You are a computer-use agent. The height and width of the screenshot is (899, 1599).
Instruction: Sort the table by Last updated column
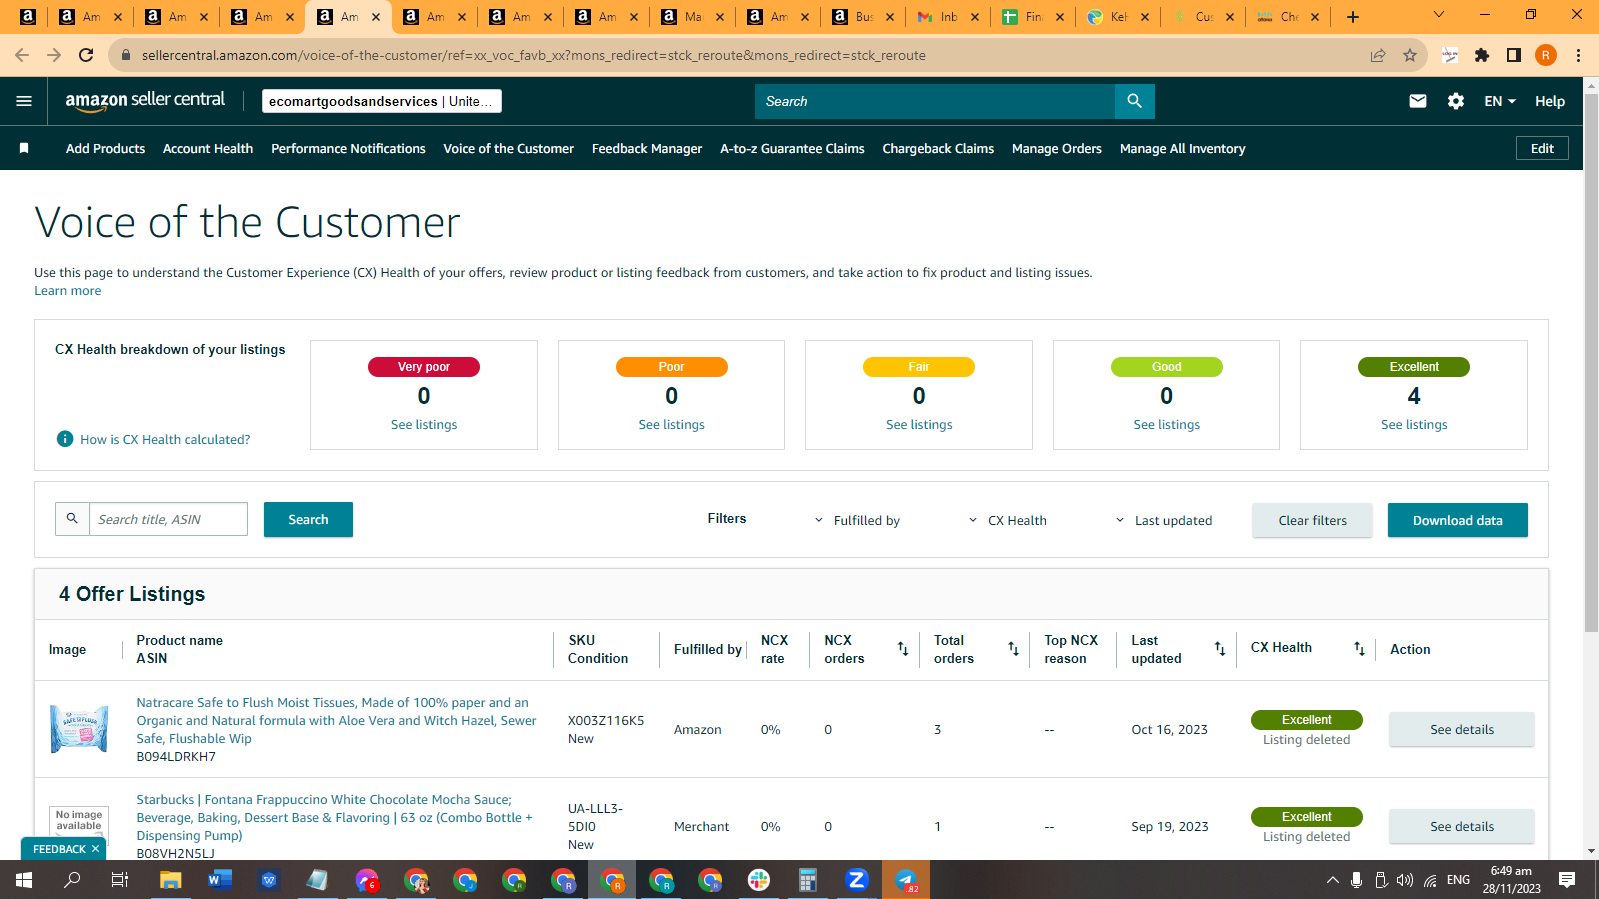click(1220, 649)
